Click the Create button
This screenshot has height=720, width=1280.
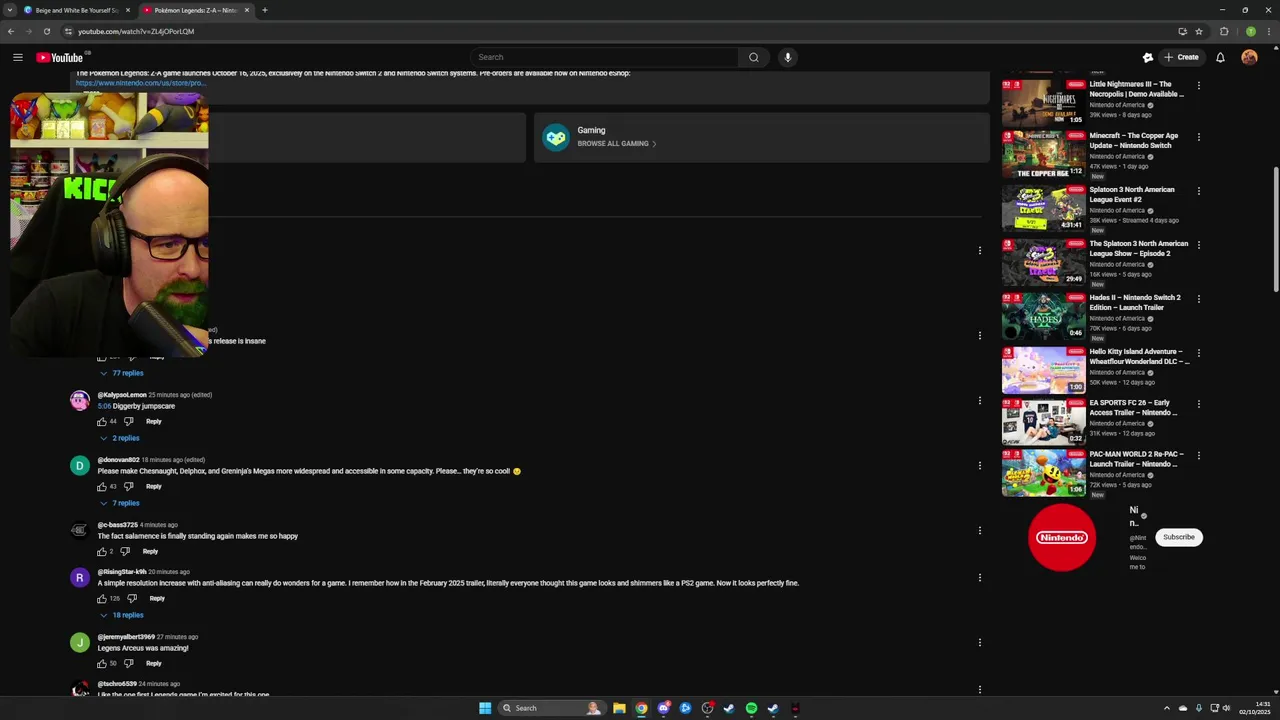tap(1181, 57)
